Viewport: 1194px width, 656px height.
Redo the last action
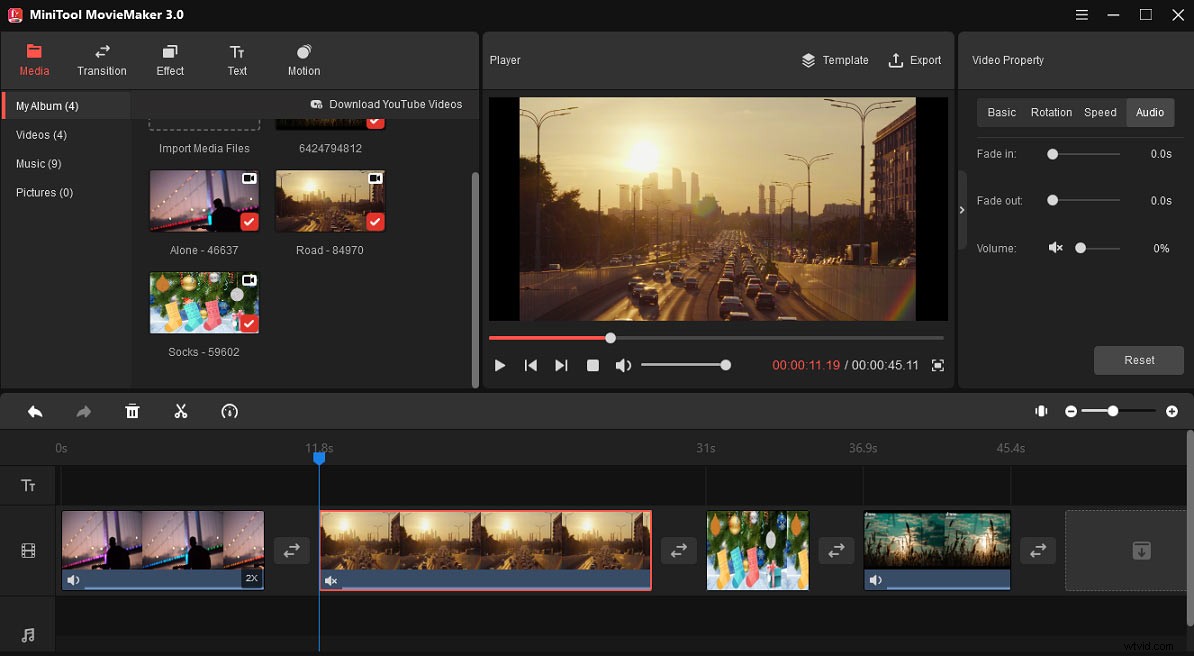(x=83, y=411)
